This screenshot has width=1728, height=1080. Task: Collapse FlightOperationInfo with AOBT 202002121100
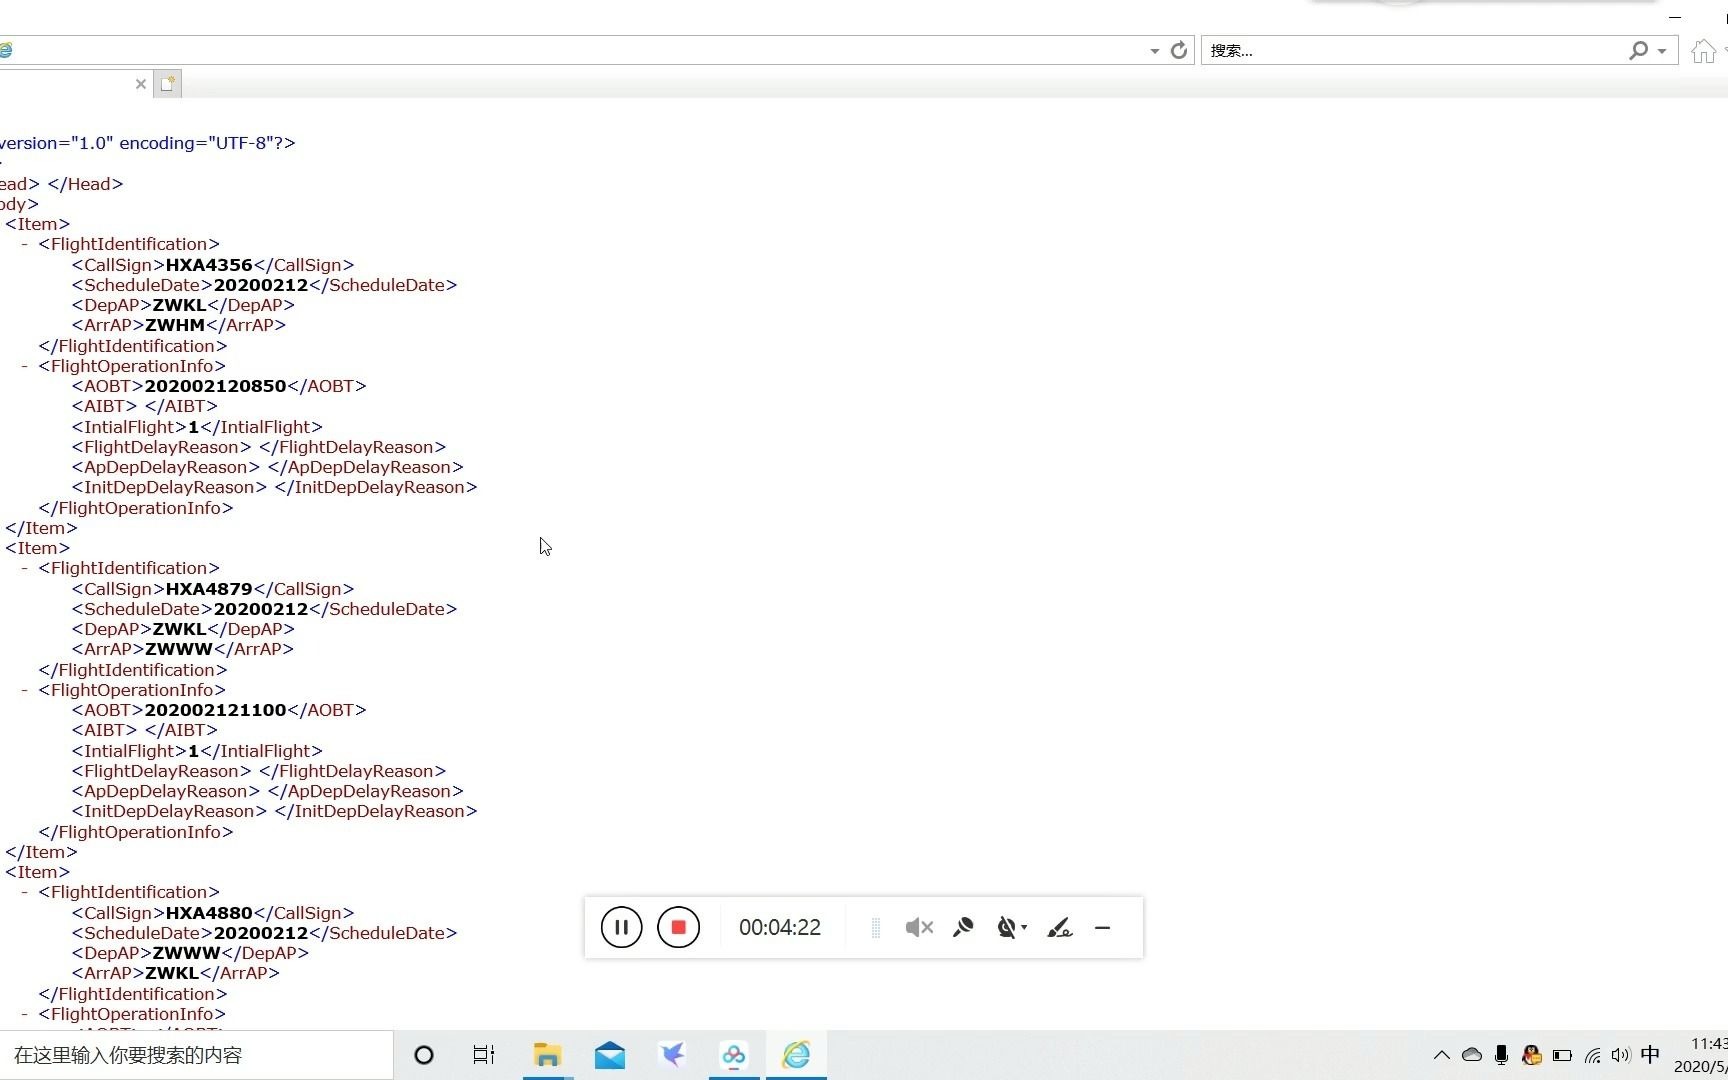coord(24,690)
